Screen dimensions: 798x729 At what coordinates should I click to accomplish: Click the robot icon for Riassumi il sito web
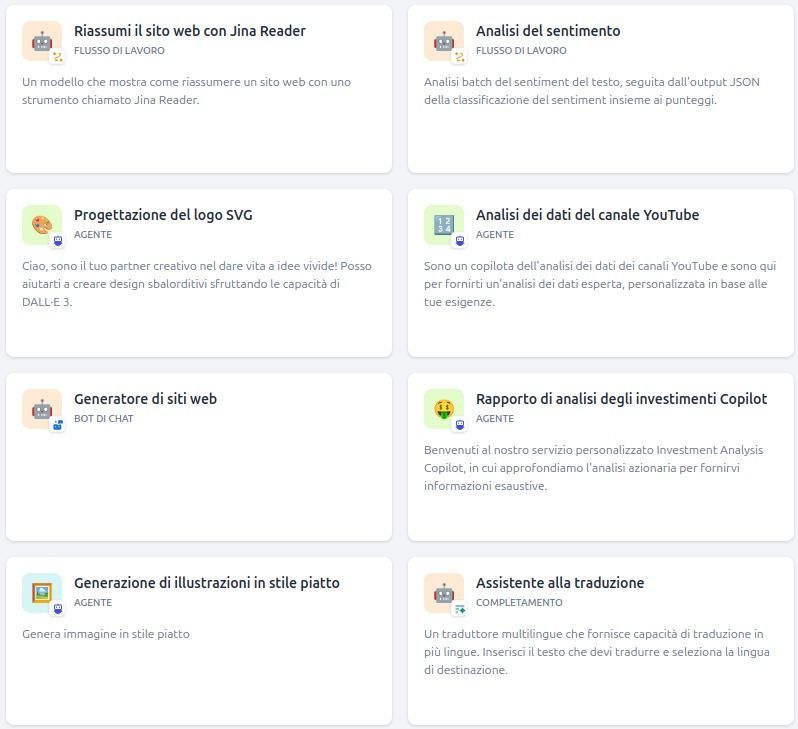pos(41,41)
